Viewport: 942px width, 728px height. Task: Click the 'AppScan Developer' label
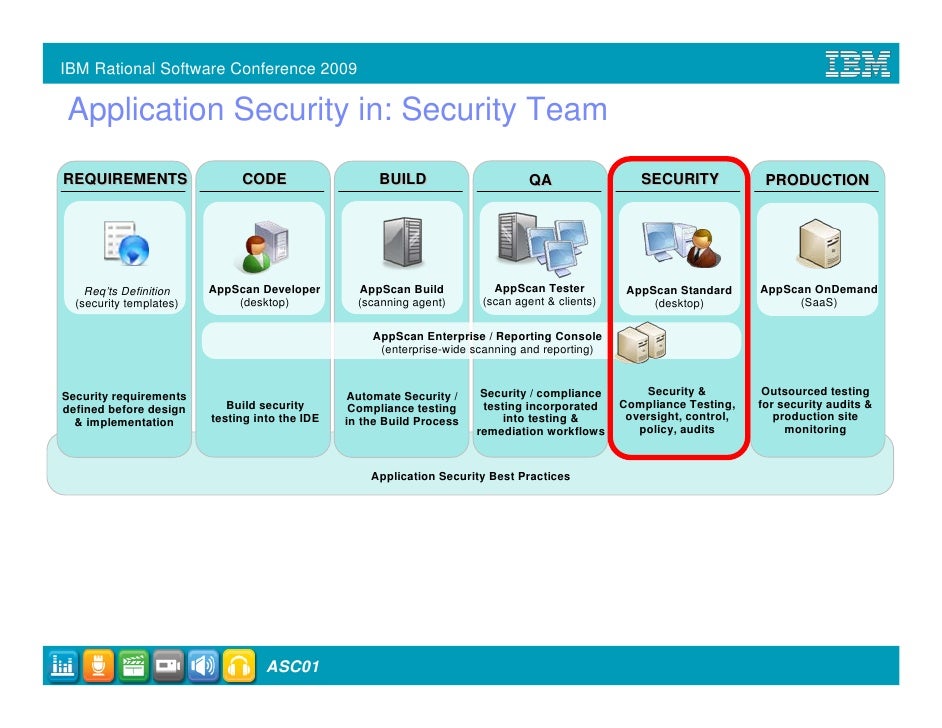264,290
